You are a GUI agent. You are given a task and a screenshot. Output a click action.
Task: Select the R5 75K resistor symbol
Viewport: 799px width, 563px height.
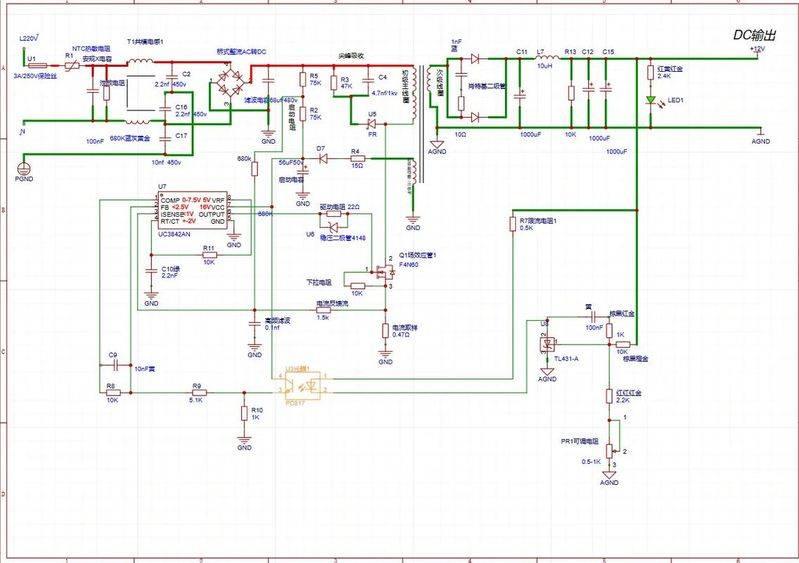click(x=303, y=79)
